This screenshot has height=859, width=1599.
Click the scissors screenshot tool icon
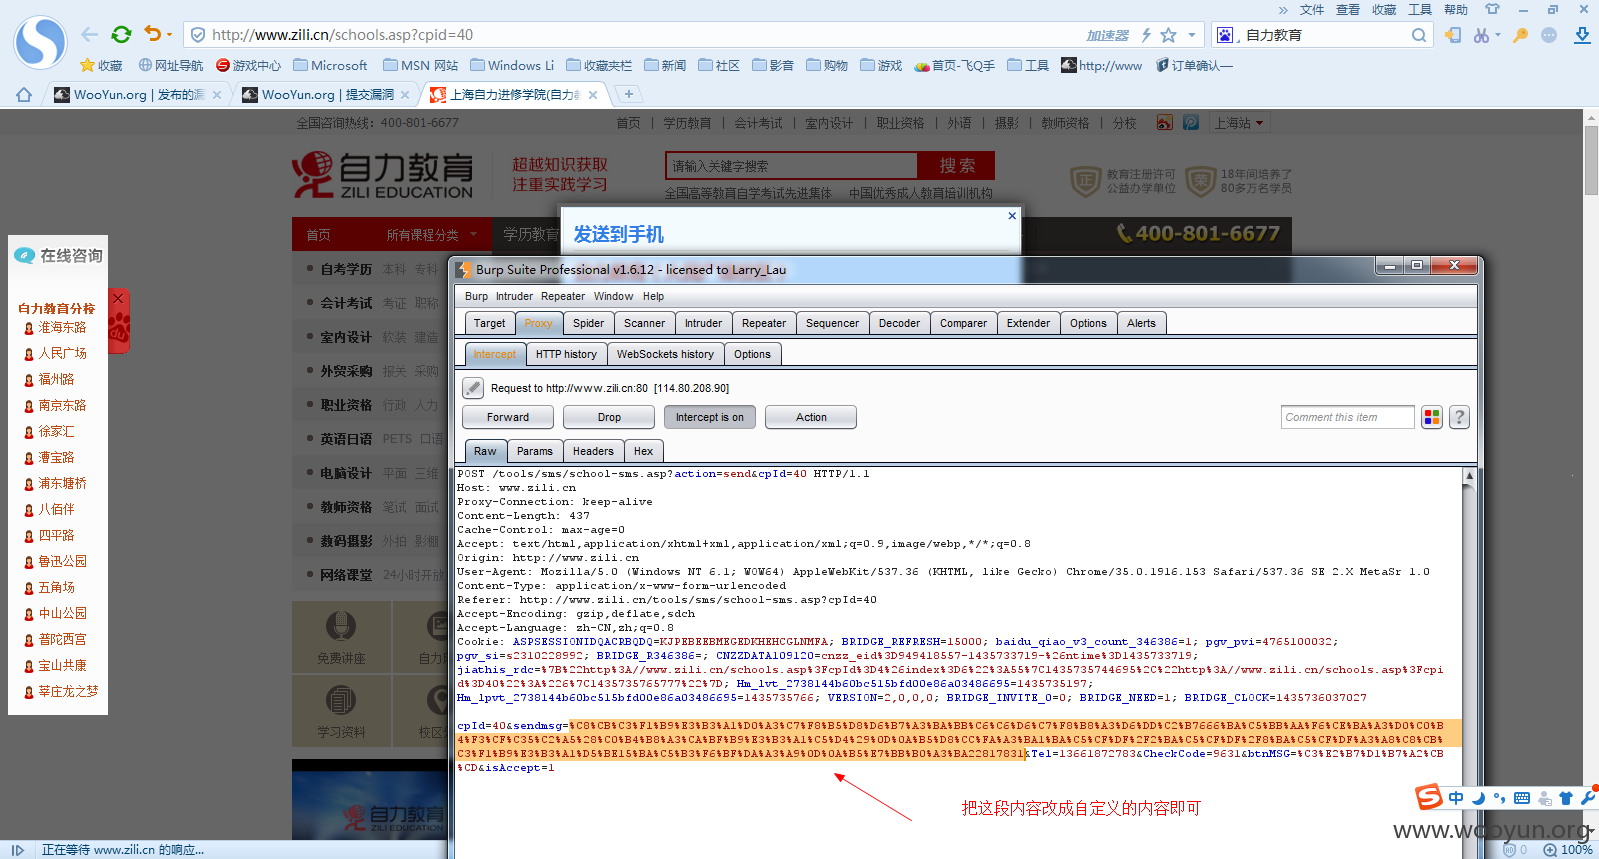tap(1481, 35)
